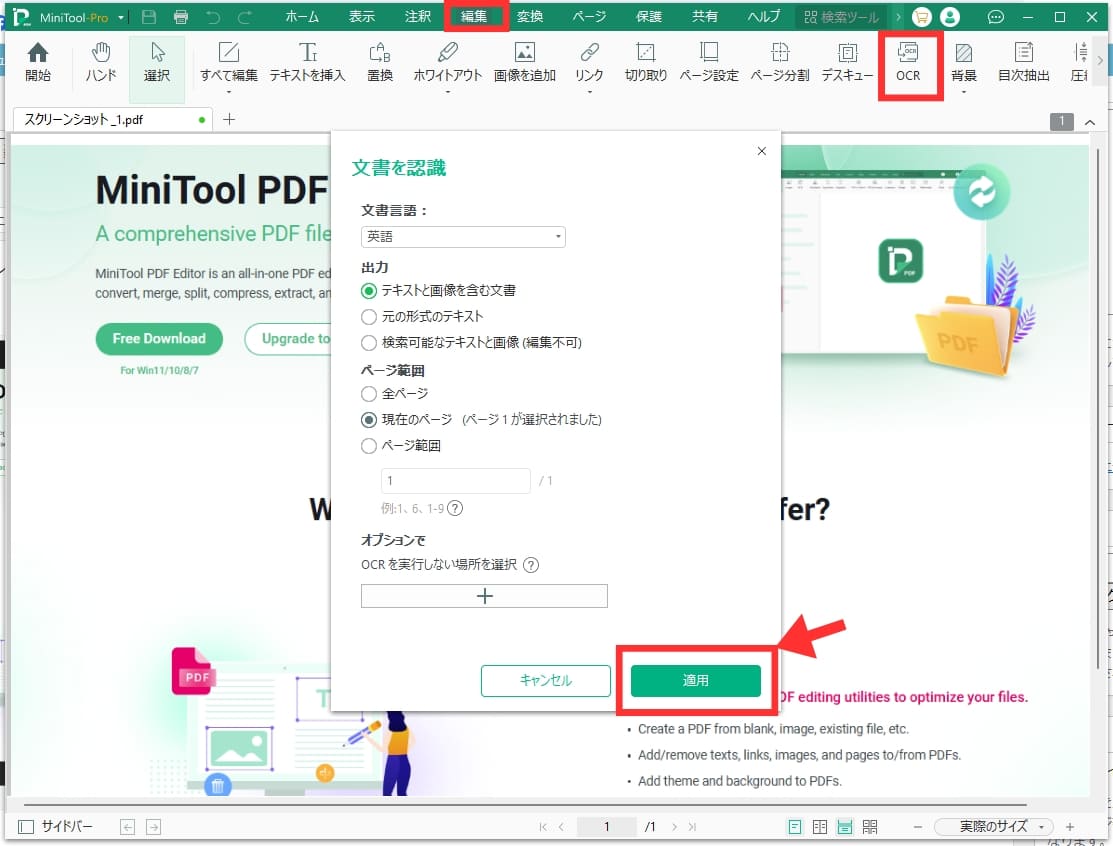Click 目次抽出 table of contents extraction
Screen dimensions: 1113x846
(x=1024, y=62)
